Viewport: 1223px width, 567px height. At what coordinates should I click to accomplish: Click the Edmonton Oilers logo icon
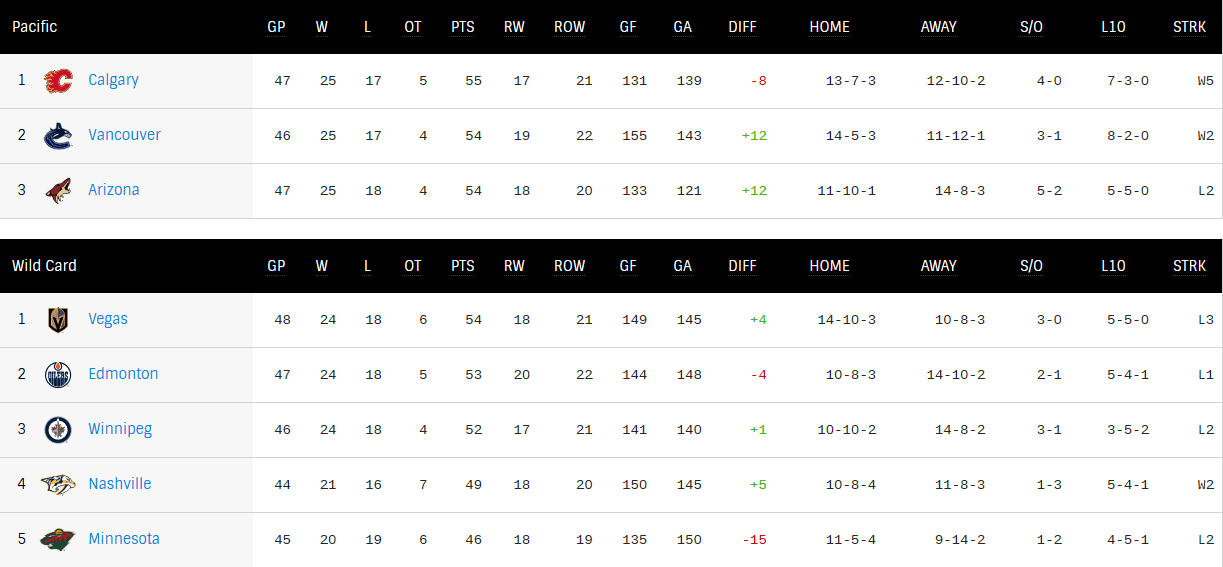point(59,375)
